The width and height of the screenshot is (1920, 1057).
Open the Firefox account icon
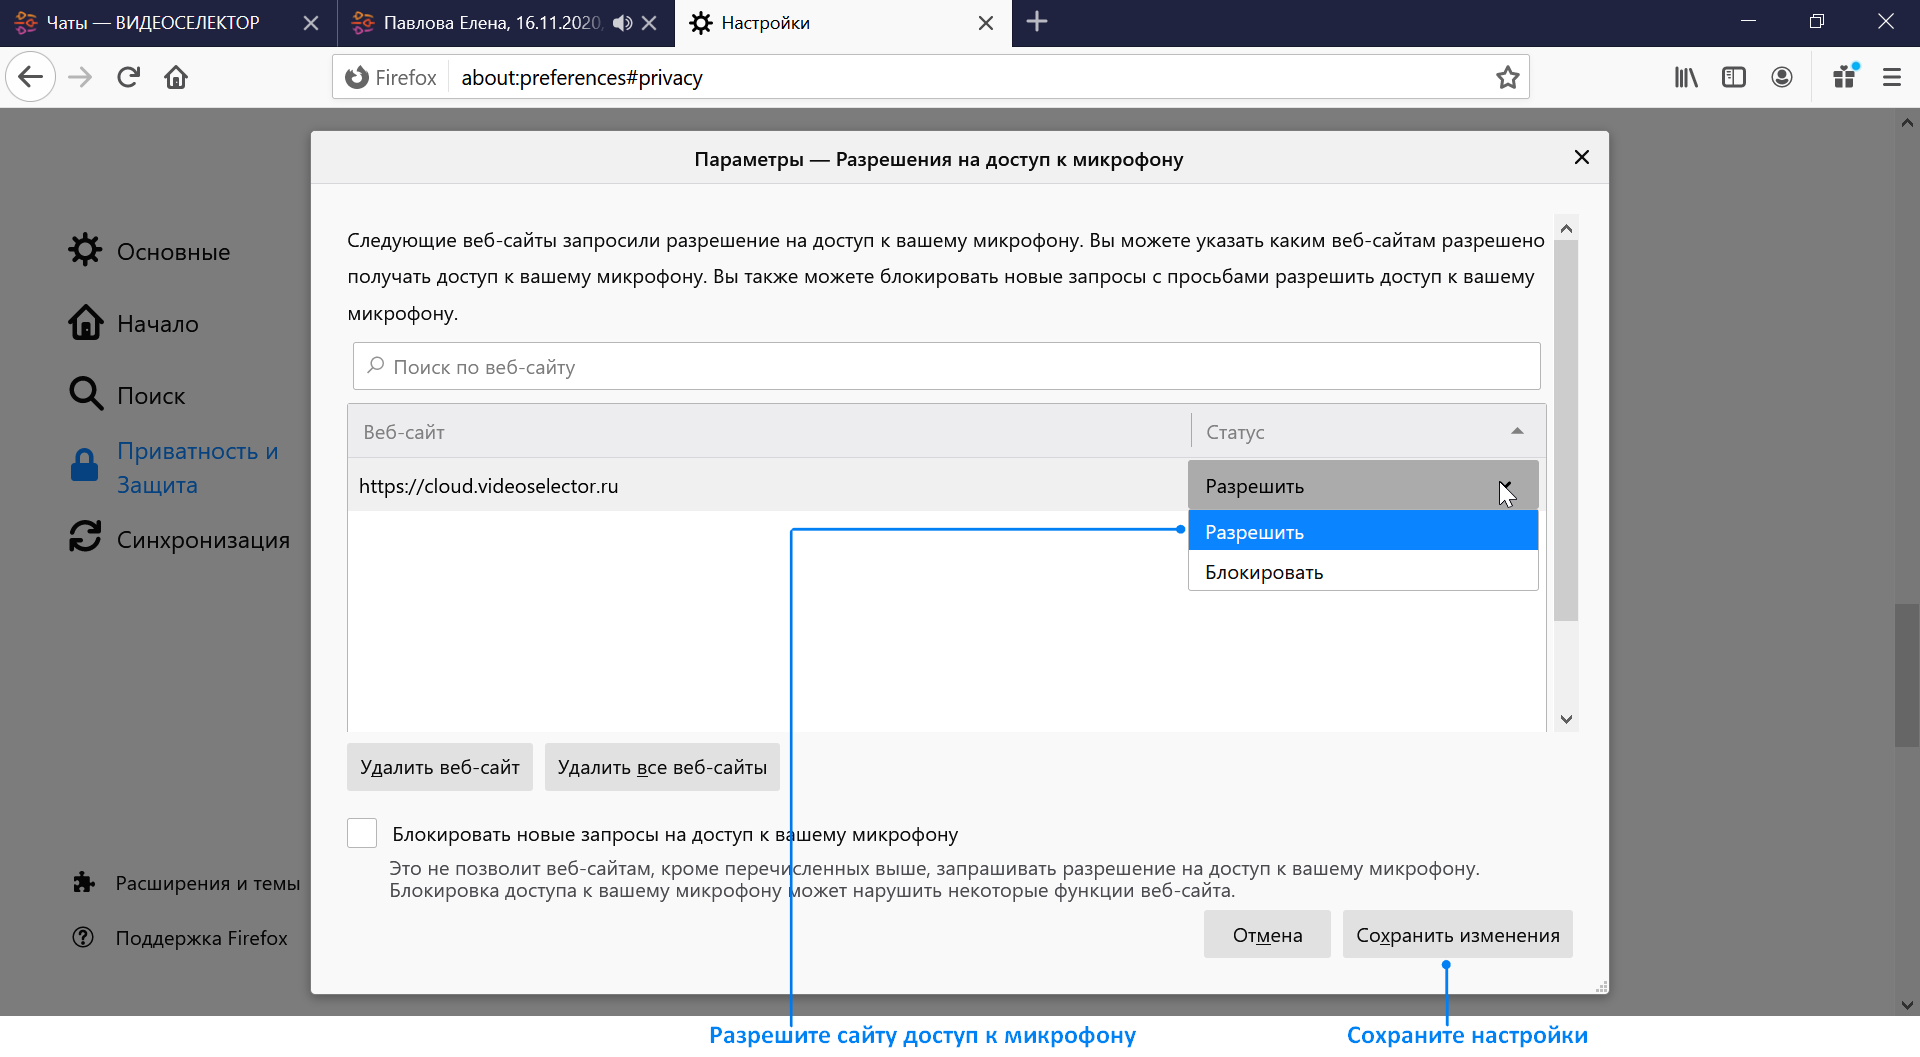click(x=1782, y=77)
